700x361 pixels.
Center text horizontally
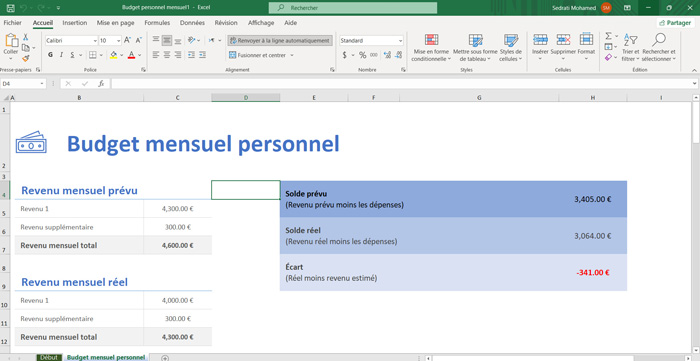(167, 55)
